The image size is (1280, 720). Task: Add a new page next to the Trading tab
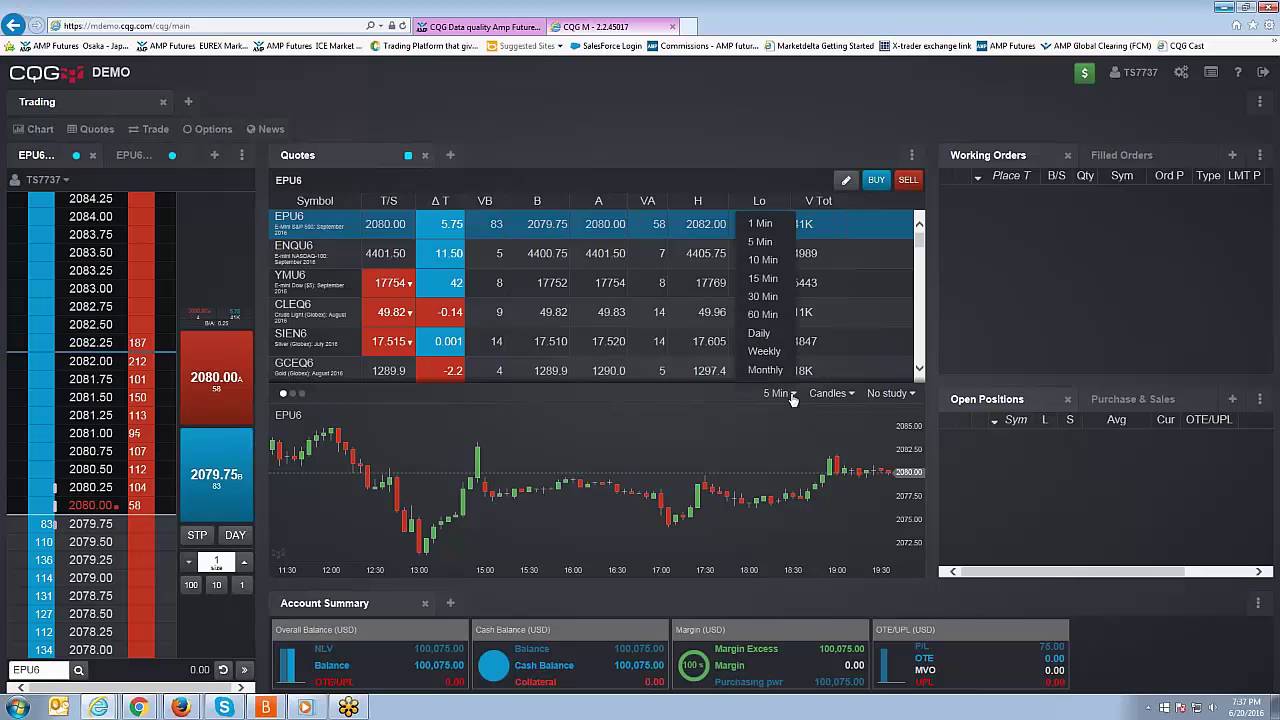point(188,101)
